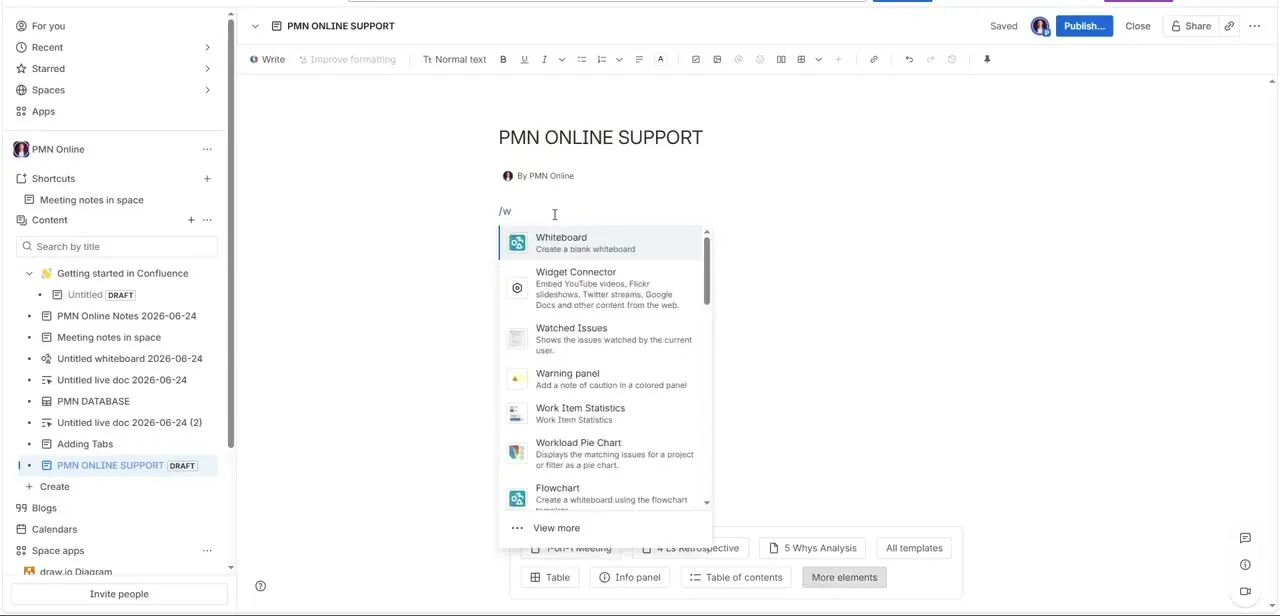1280x616 pixels.
Task: Open All templates
Action: 914,548
